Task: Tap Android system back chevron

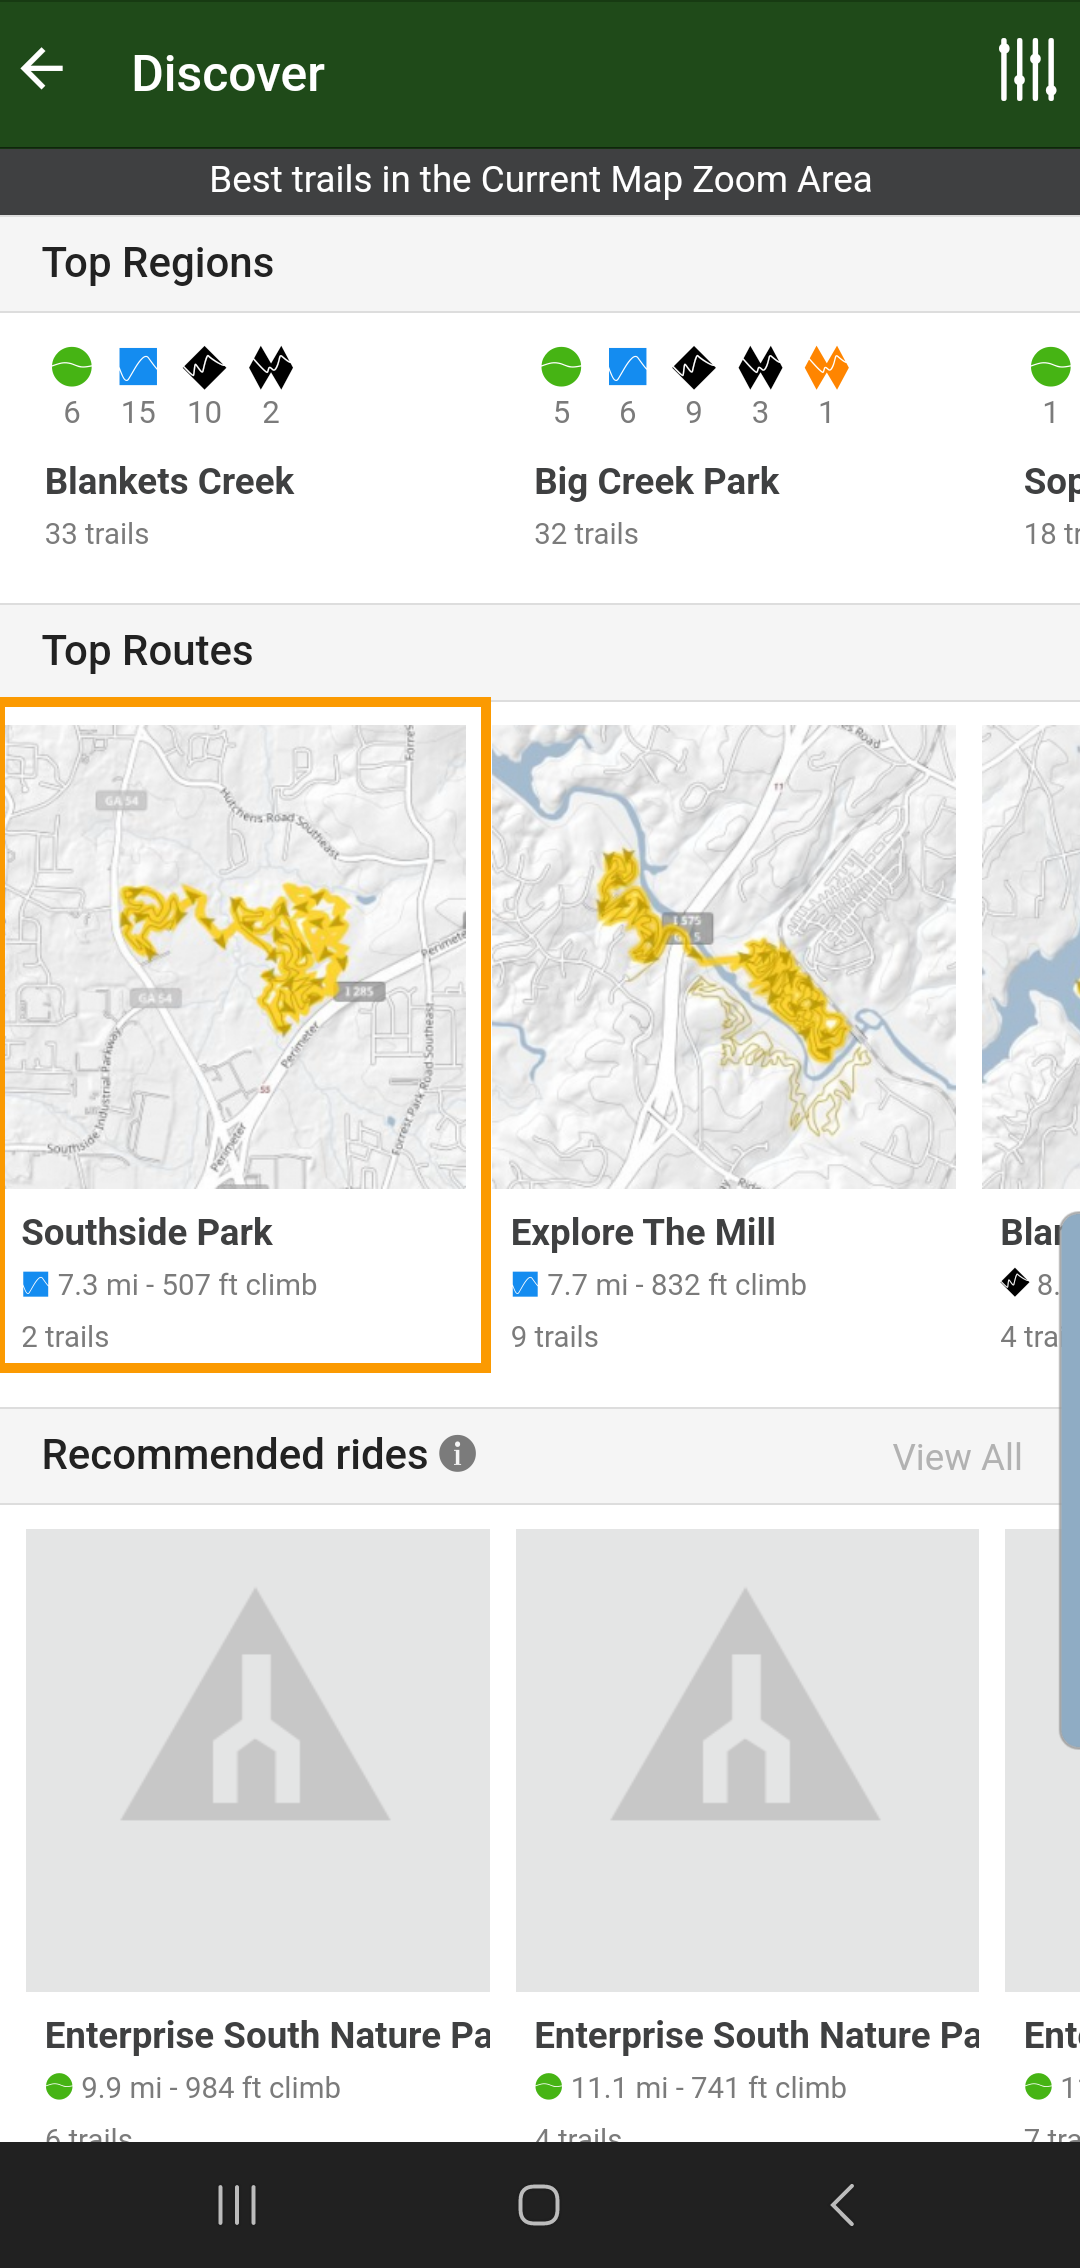Action: pyautogui.click(x=842, y=2204)
